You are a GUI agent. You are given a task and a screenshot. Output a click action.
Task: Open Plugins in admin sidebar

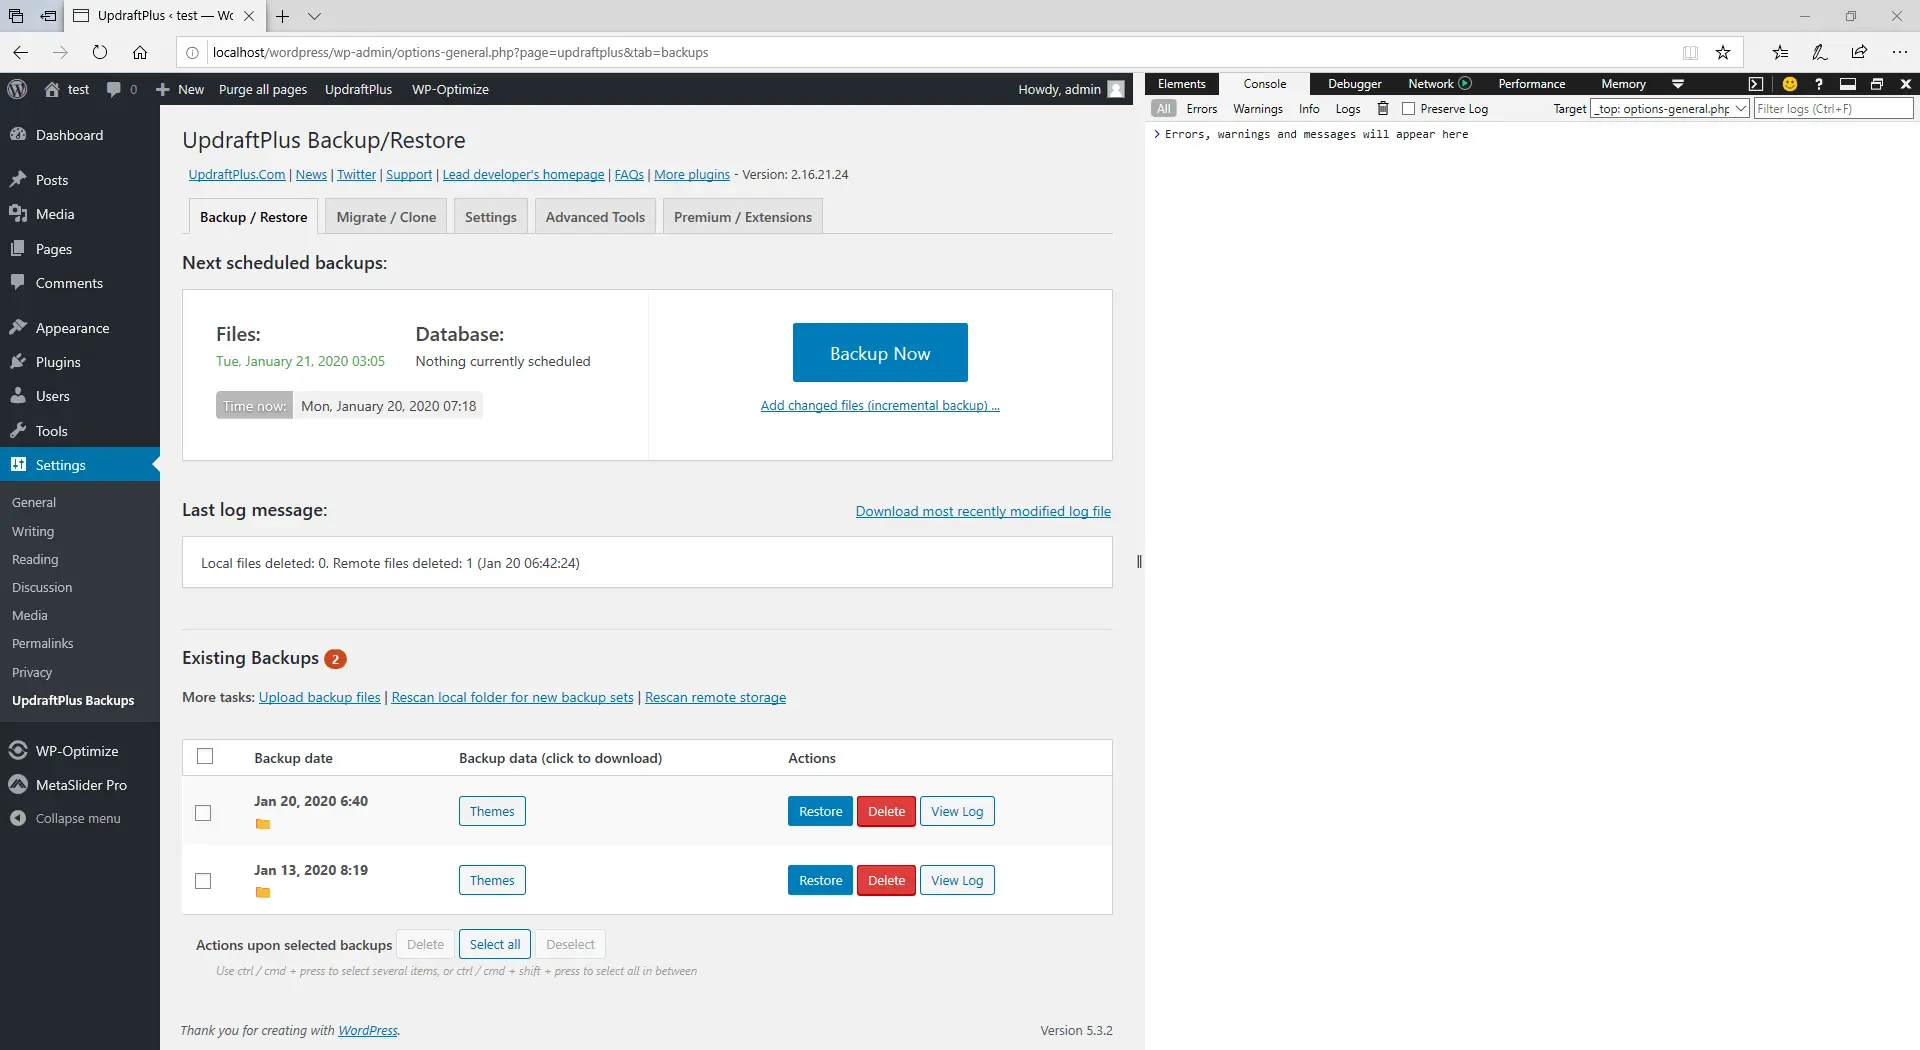58,362
